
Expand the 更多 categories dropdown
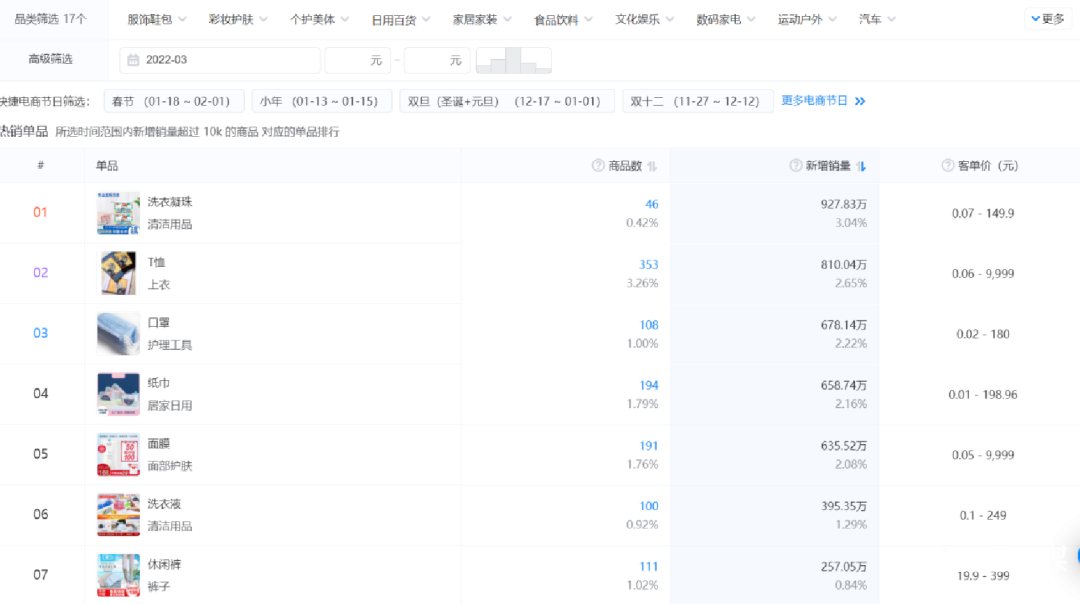coord(1047,19)
